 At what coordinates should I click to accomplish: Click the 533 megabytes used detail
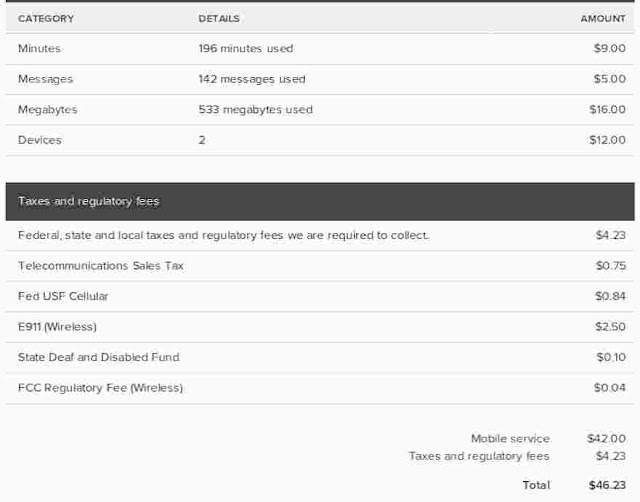pos(256,110)
